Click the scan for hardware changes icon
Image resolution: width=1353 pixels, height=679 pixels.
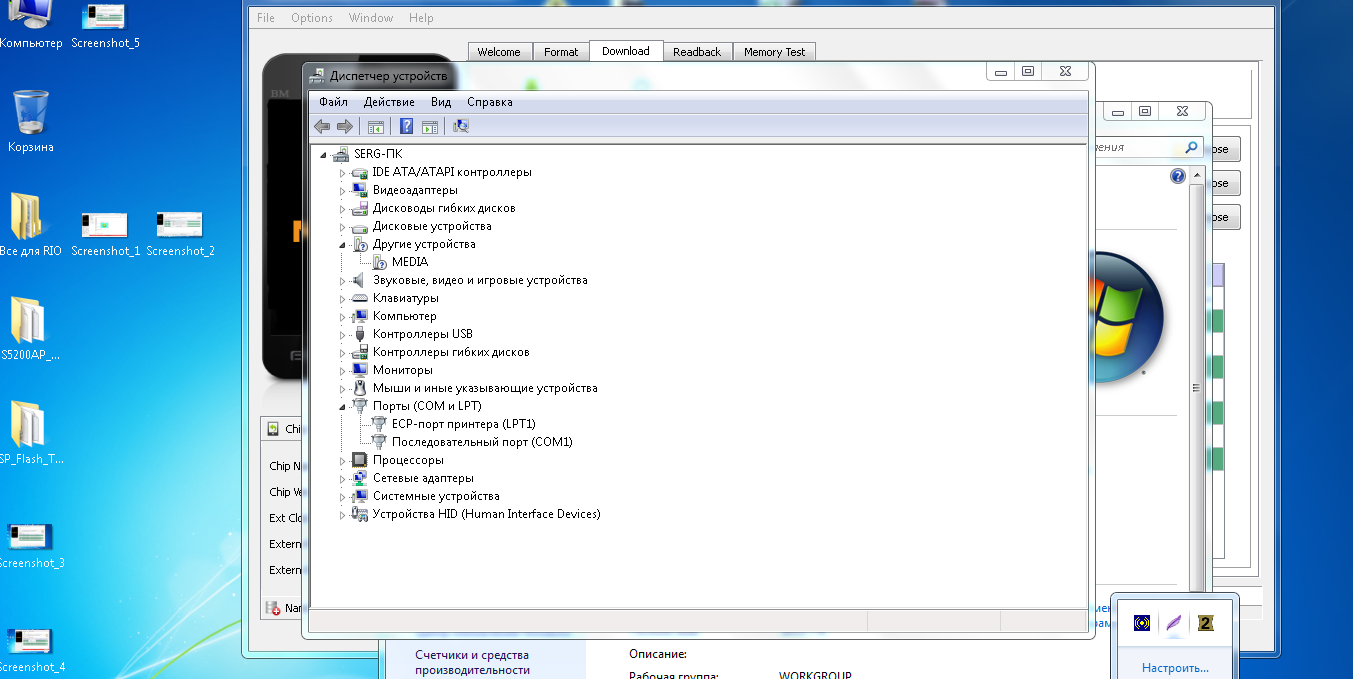461,126
